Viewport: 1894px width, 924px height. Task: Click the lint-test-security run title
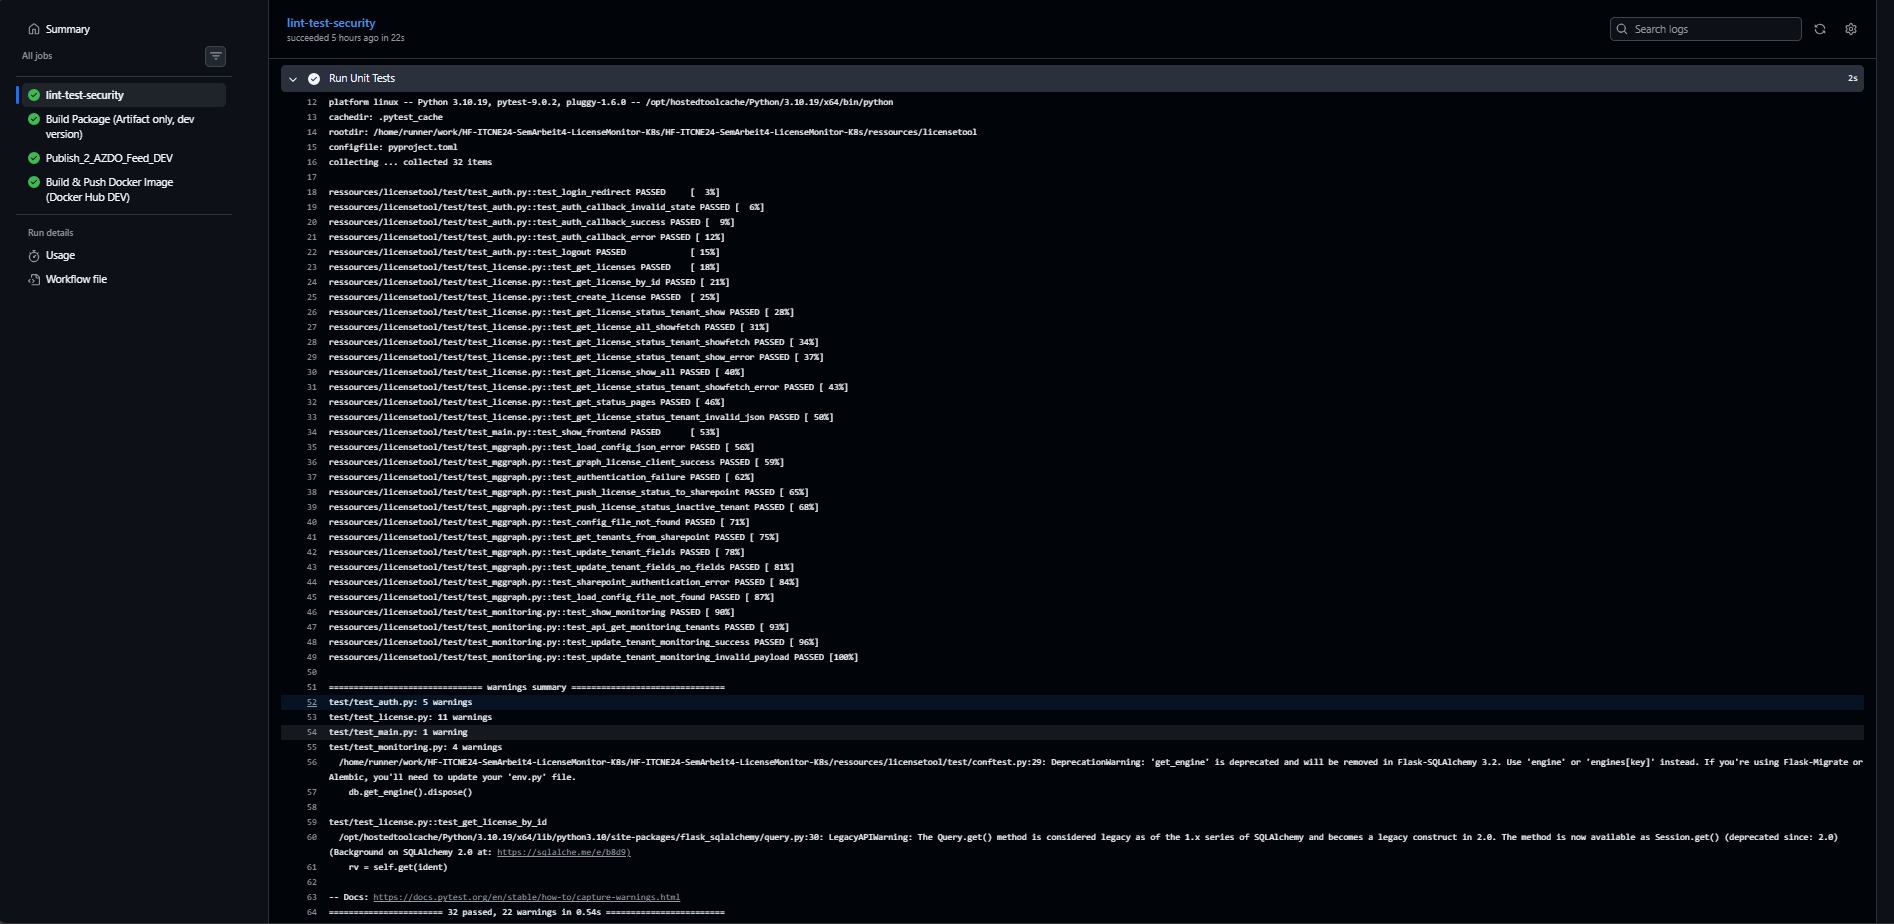pyautogui.click(x=330, y=22)
